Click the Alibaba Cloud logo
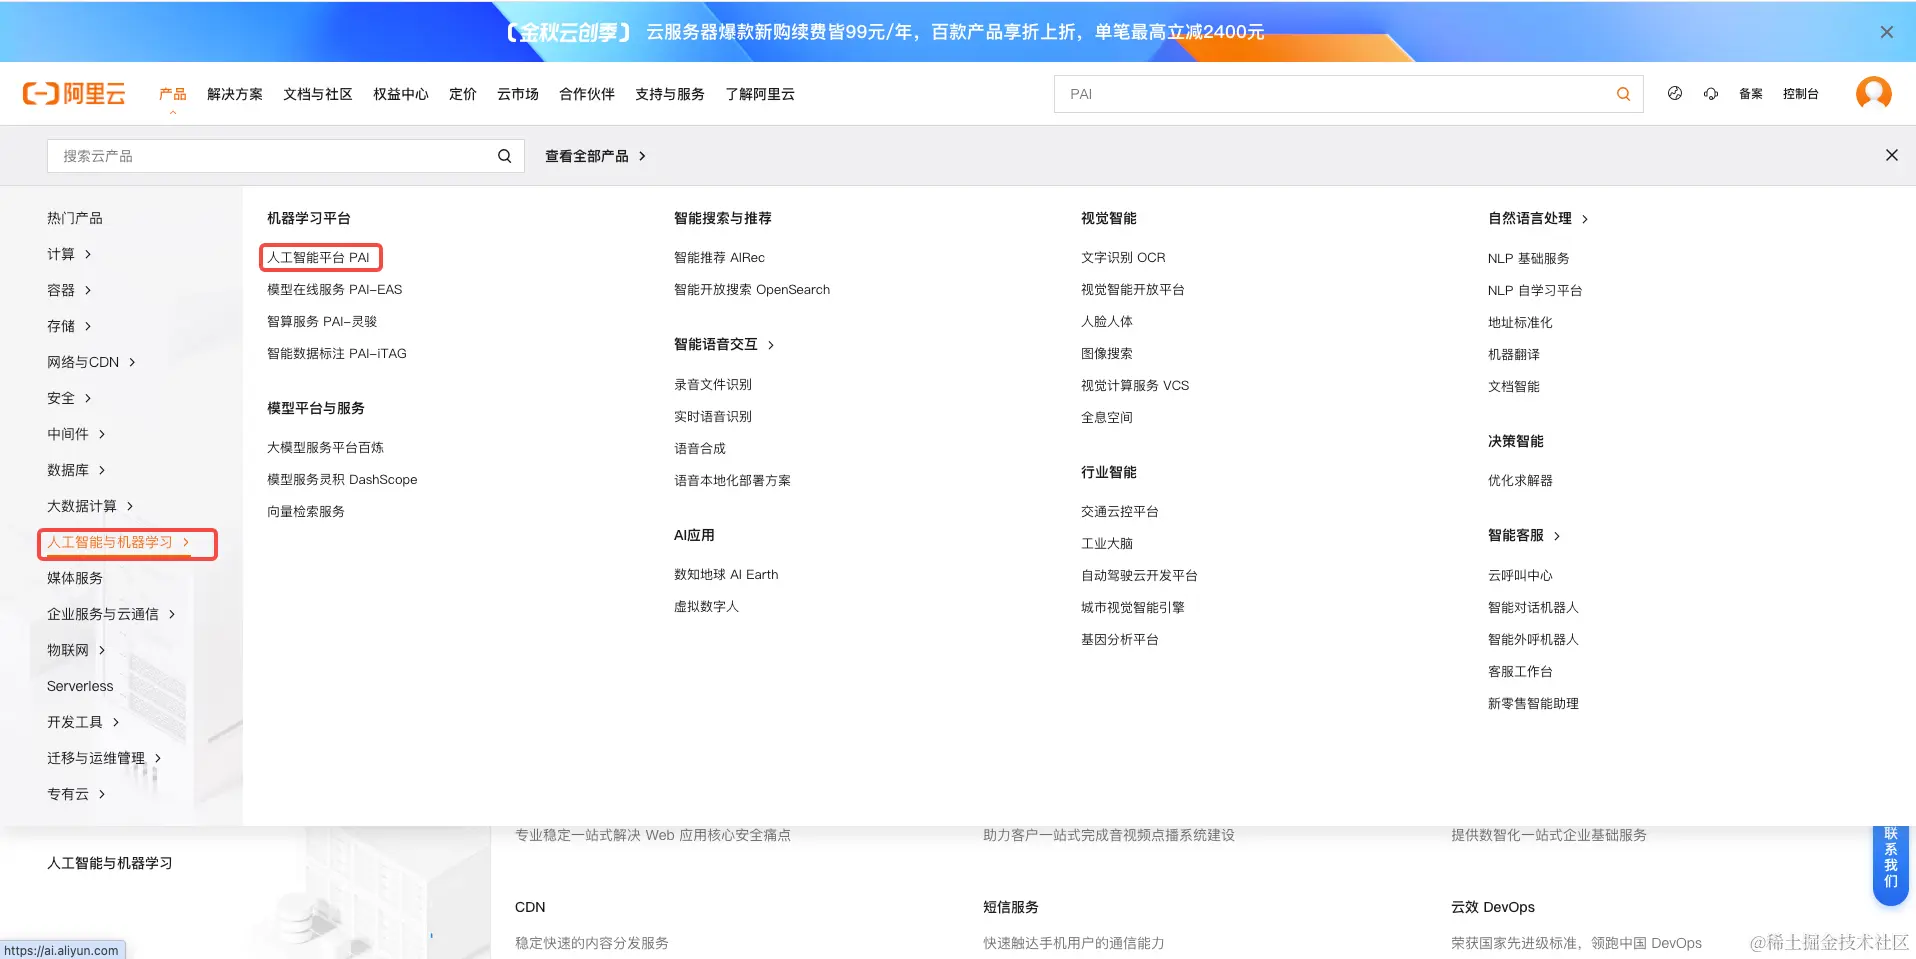Viewport: 1916px width, 959px height. point(74,94)
